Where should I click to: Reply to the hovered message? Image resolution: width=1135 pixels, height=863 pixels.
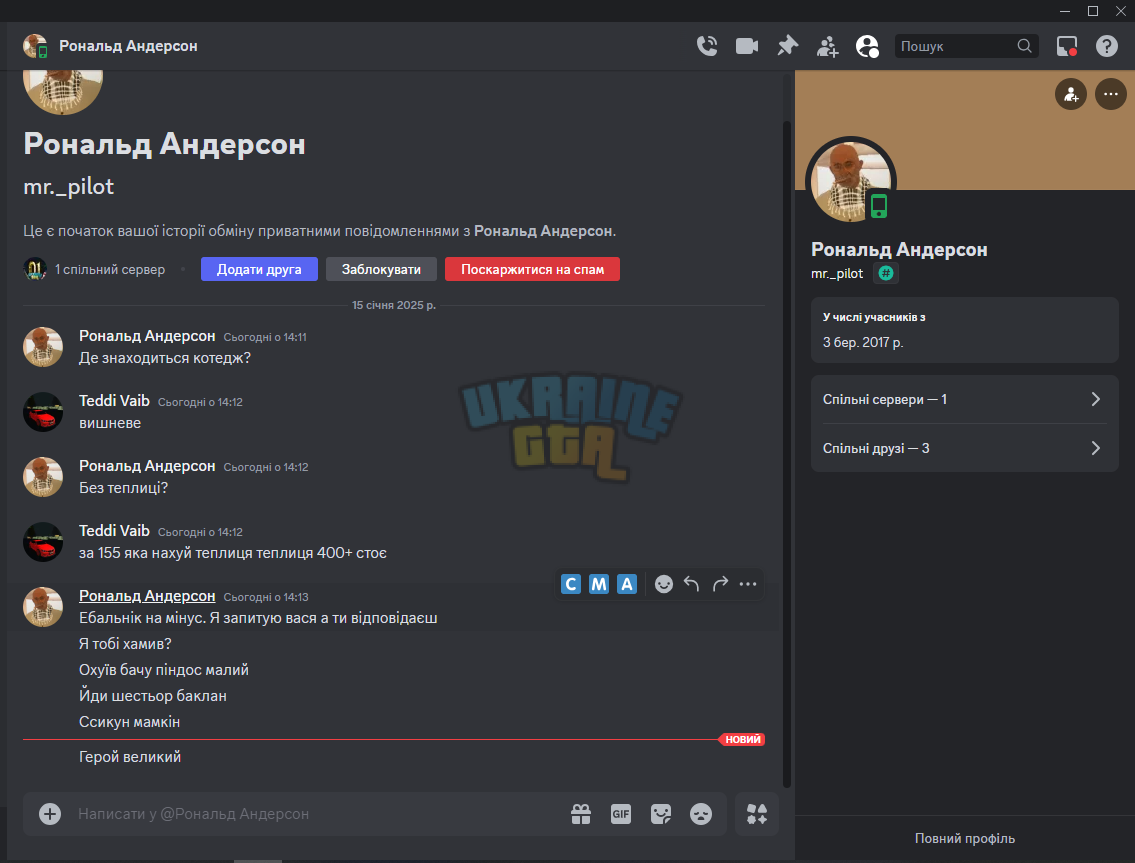tap(692, 584)
